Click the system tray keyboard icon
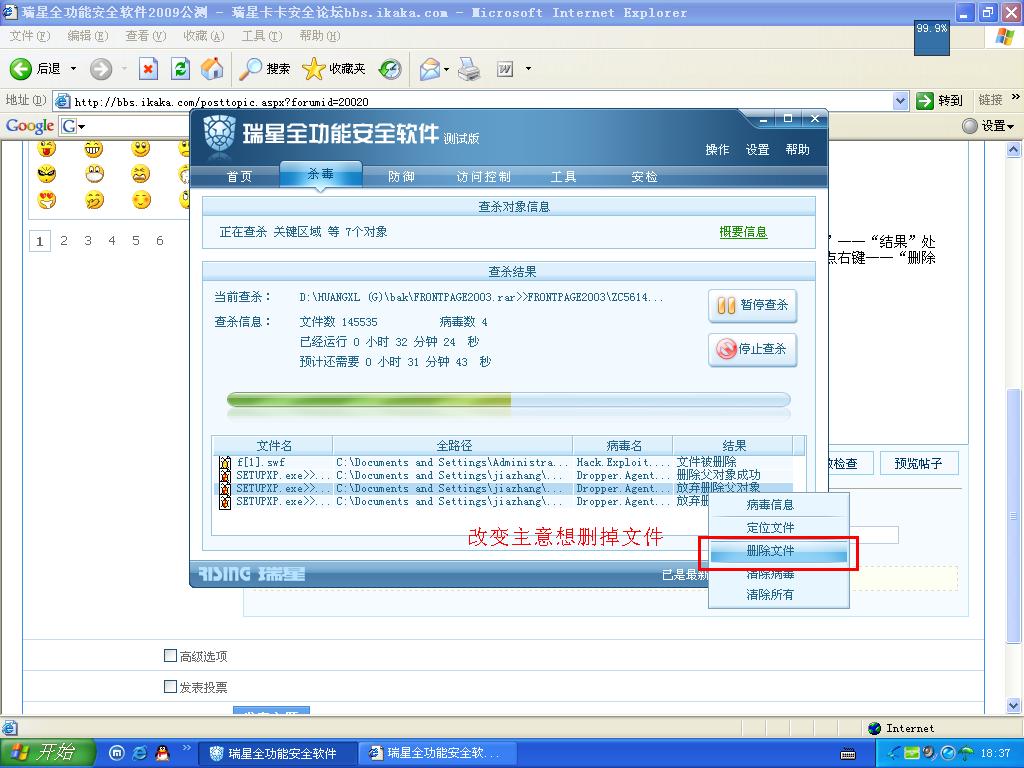The image size is (1024, 768). [x=848, y=754]
